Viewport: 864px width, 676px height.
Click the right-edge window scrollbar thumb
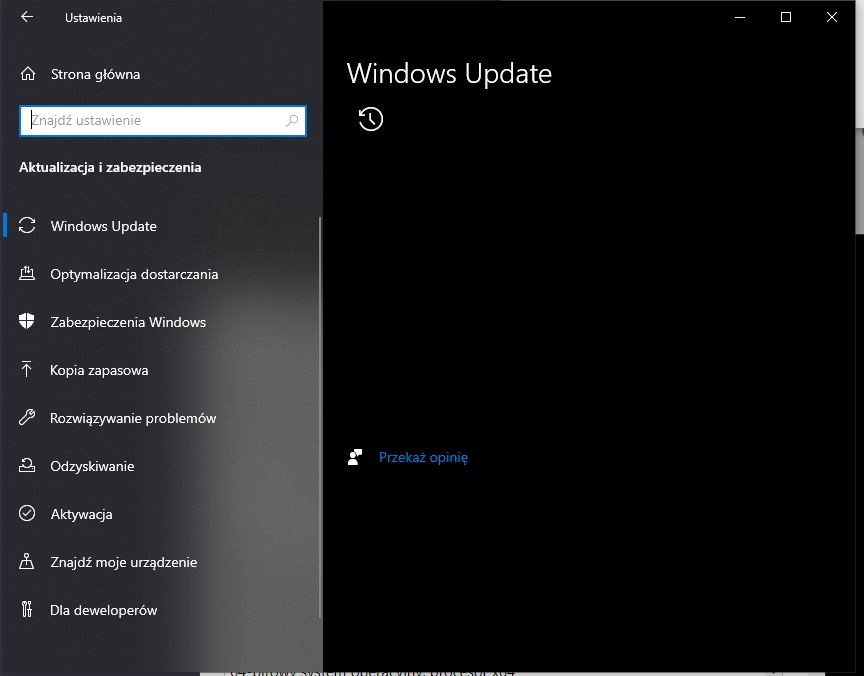pyautogui.click(x=860, y=181)
